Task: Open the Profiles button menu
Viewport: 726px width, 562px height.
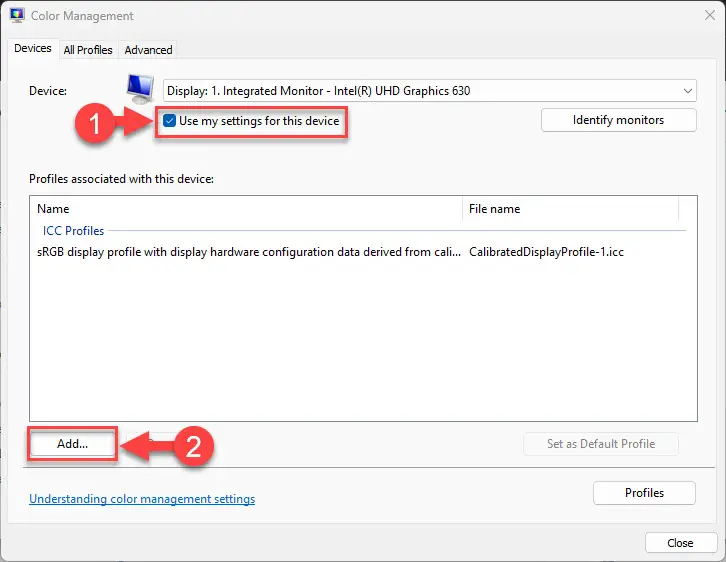Action: tap(644, 493)
